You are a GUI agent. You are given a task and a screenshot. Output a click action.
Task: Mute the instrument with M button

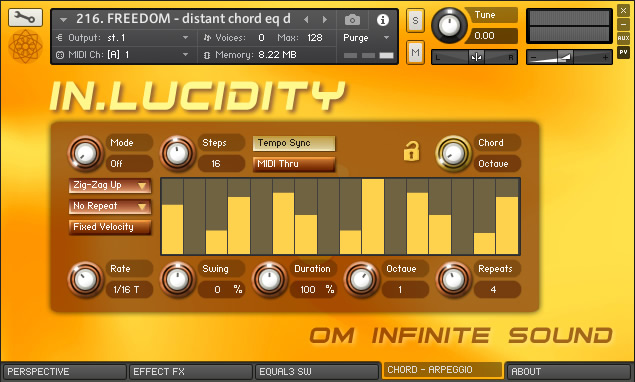tap(415, 52)
